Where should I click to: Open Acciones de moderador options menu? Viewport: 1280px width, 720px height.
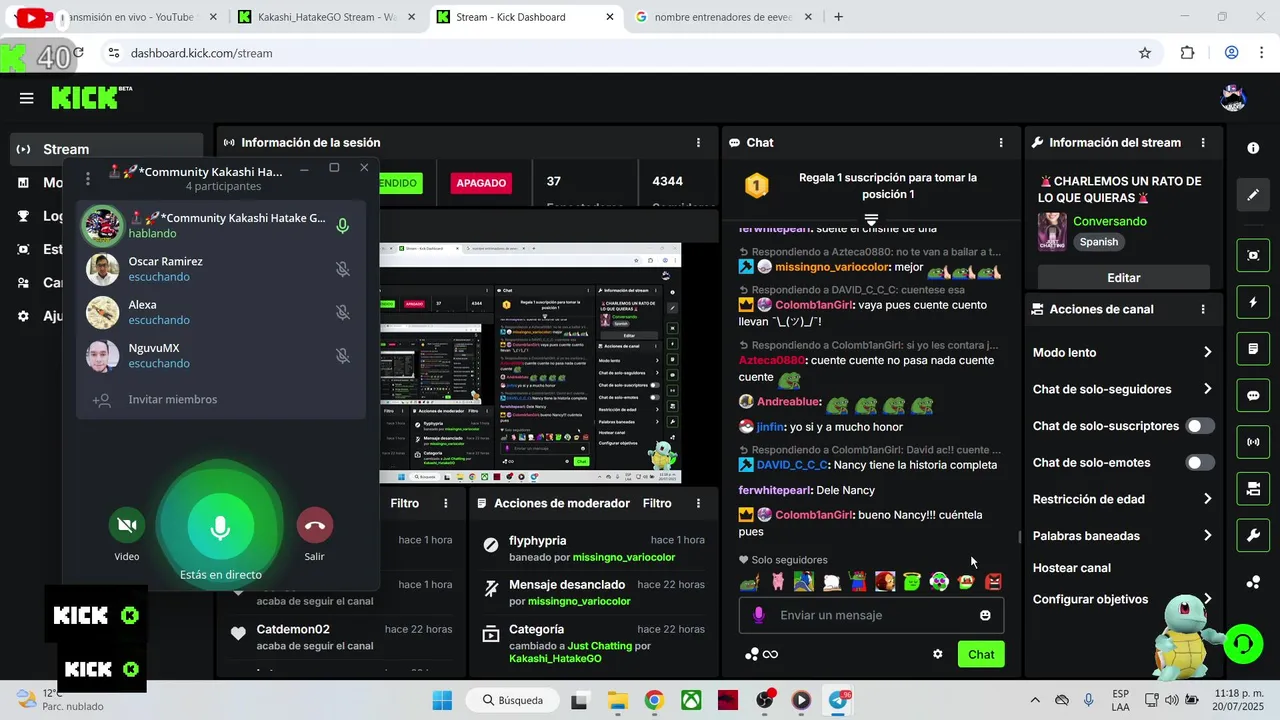click(698, 503)
